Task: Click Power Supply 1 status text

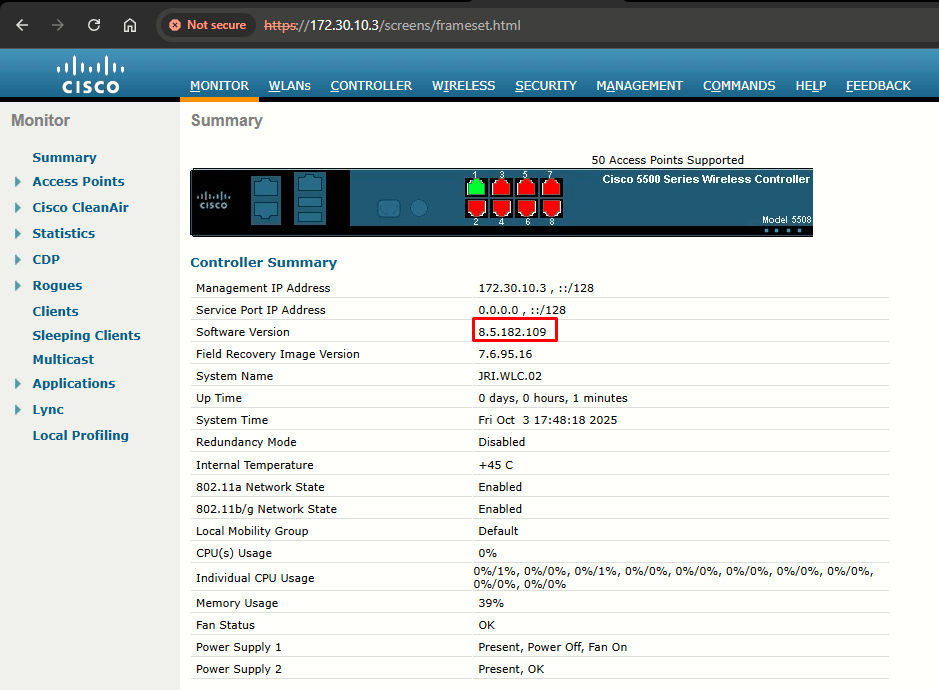Action: [x=552, y=647]
